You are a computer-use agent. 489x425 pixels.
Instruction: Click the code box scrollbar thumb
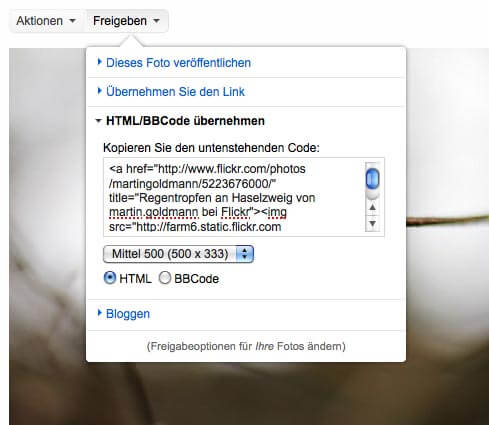point(372,179)
